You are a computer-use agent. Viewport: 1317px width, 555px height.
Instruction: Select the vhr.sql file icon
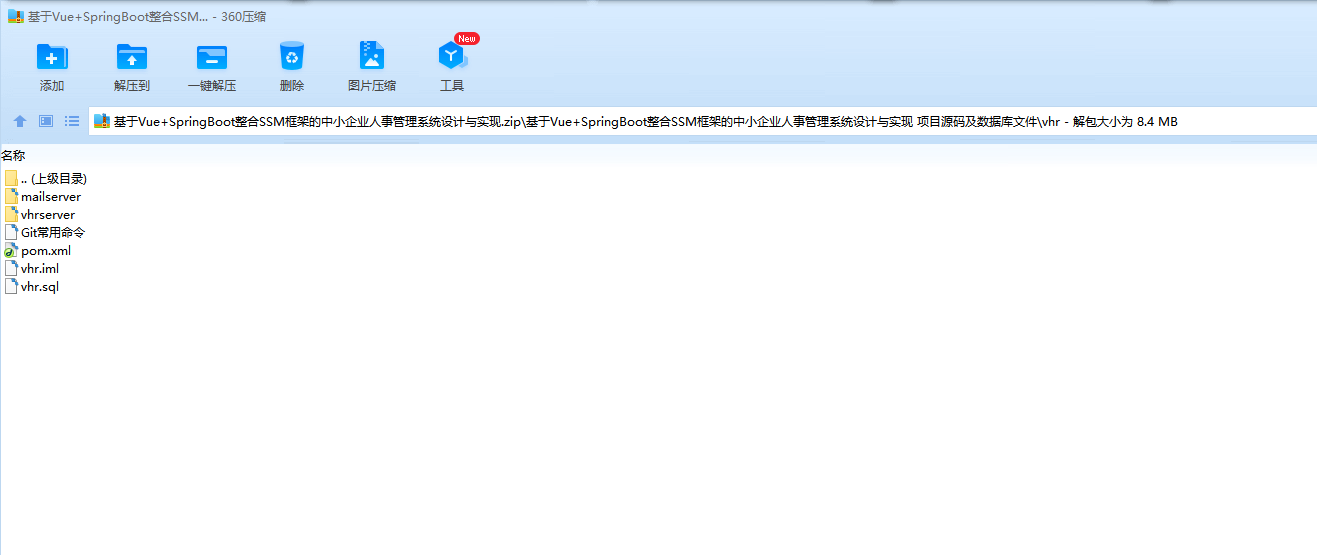coord(11,286)
